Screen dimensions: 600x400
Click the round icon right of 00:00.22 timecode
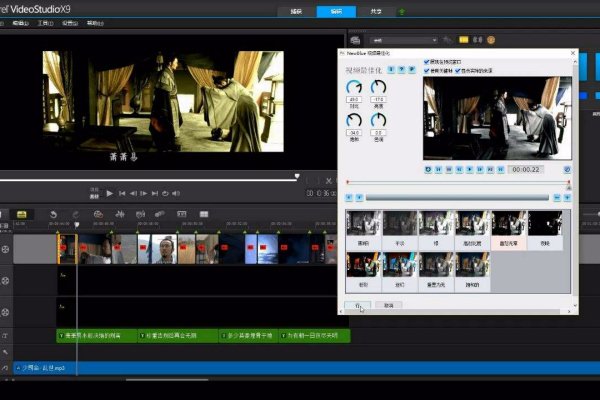tap(566, 170)
